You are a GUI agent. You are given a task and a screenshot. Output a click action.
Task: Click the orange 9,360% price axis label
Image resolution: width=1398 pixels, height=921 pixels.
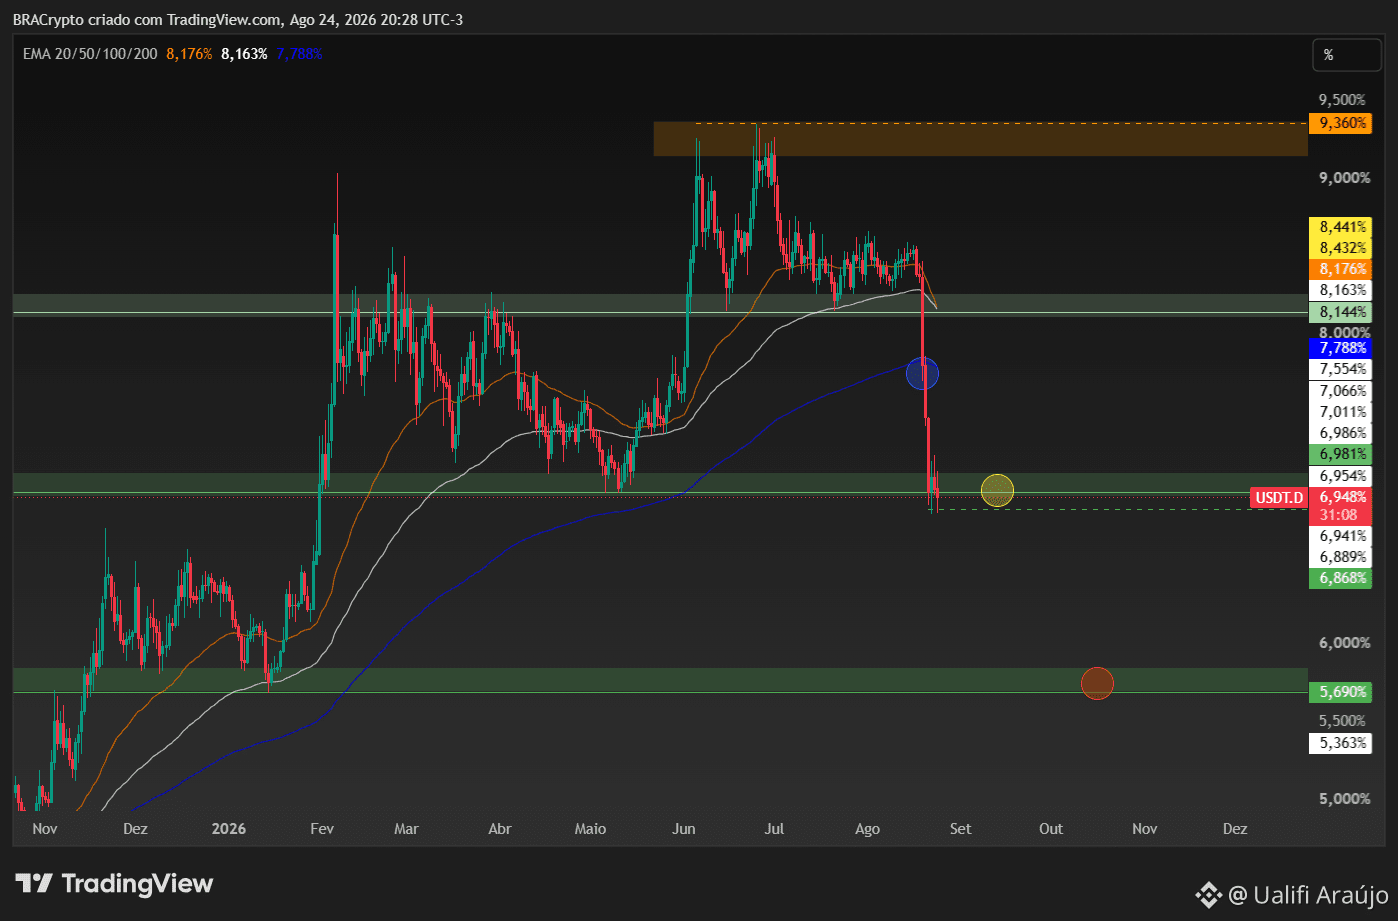pyautogui.click(x=1339, y=123)
